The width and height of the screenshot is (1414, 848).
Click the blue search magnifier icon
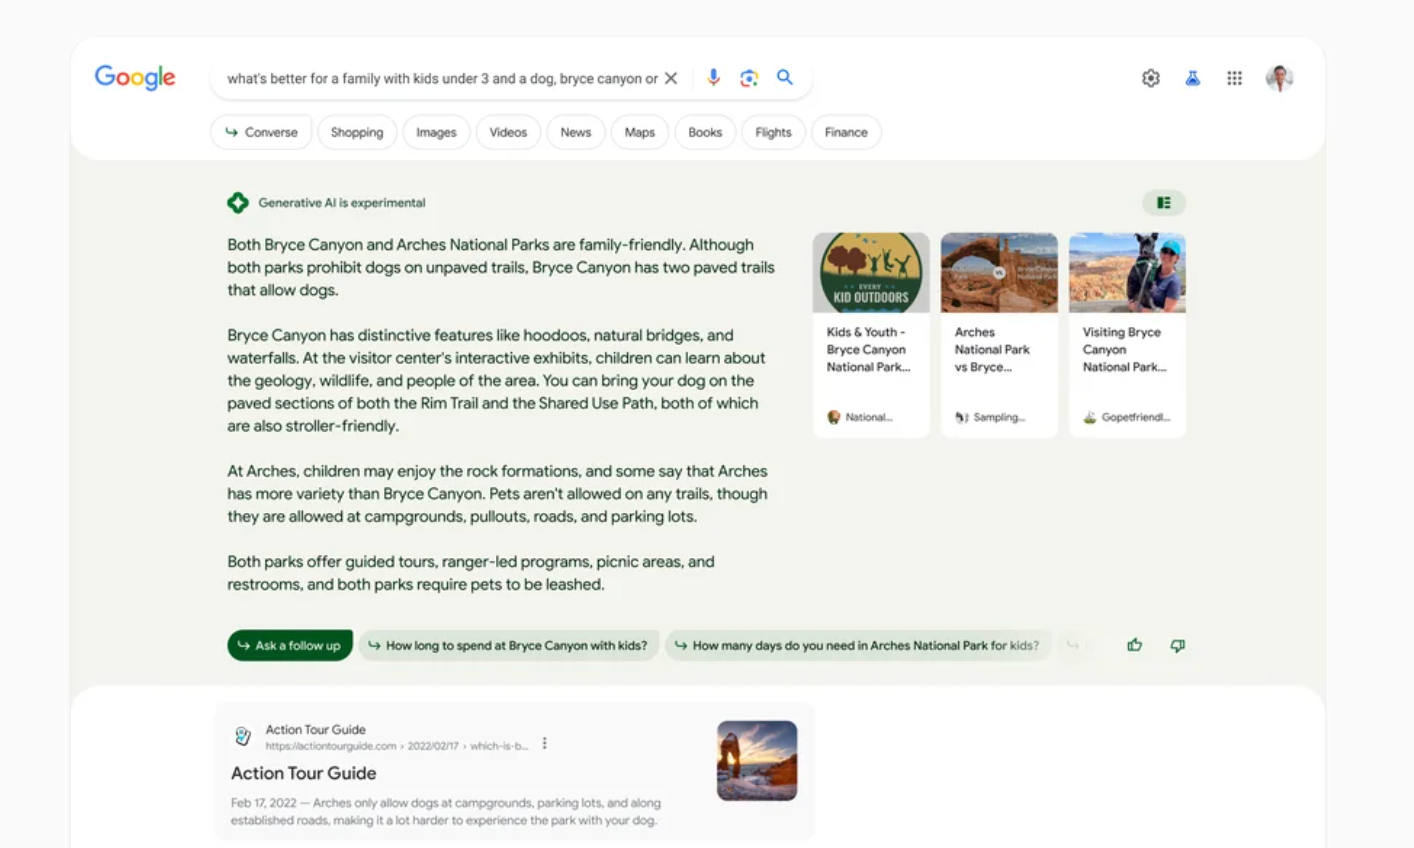[785, 77]
